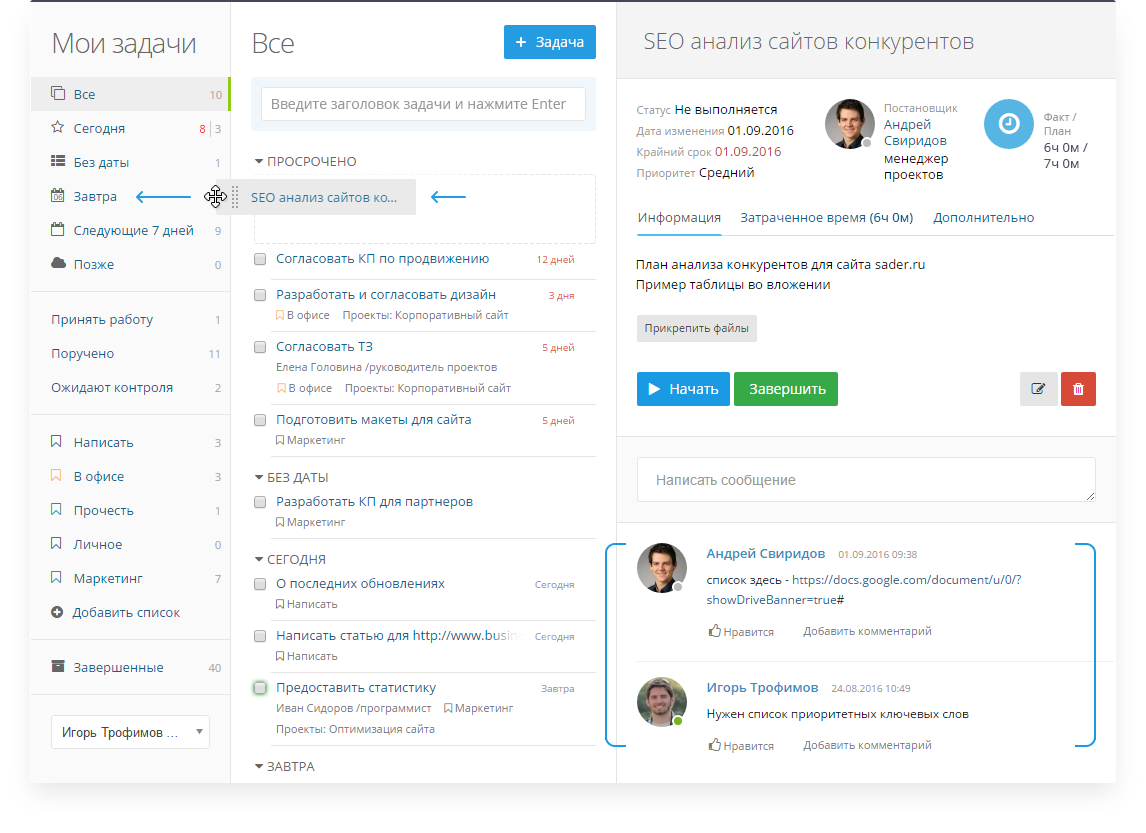1146x833 pixels.
Task: Click the plus icon "Добавить список"
Action: pyautogui.click(x=58, y=612)
